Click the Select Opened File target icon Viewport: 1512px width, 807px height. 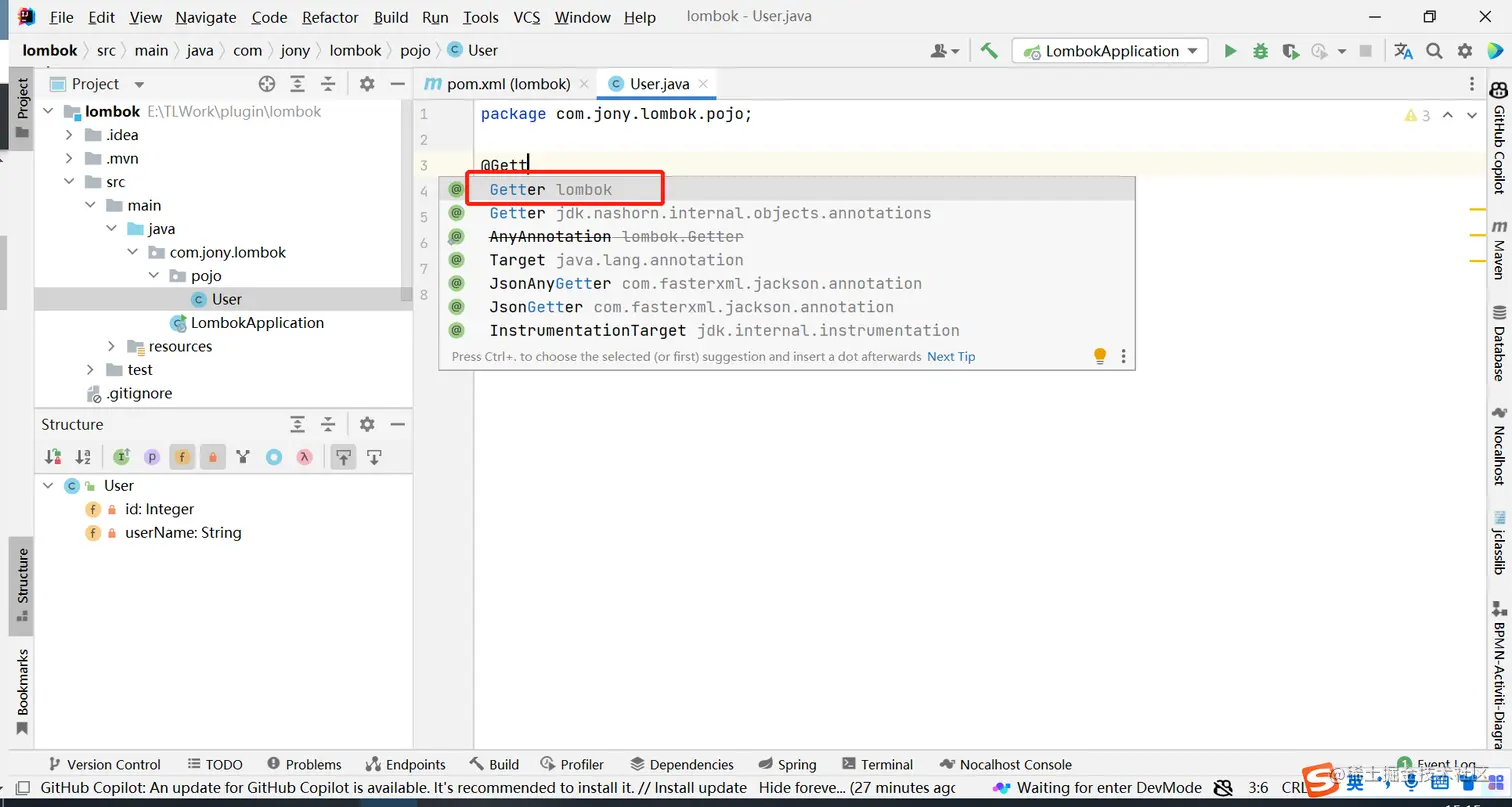[x=267, y=84]
